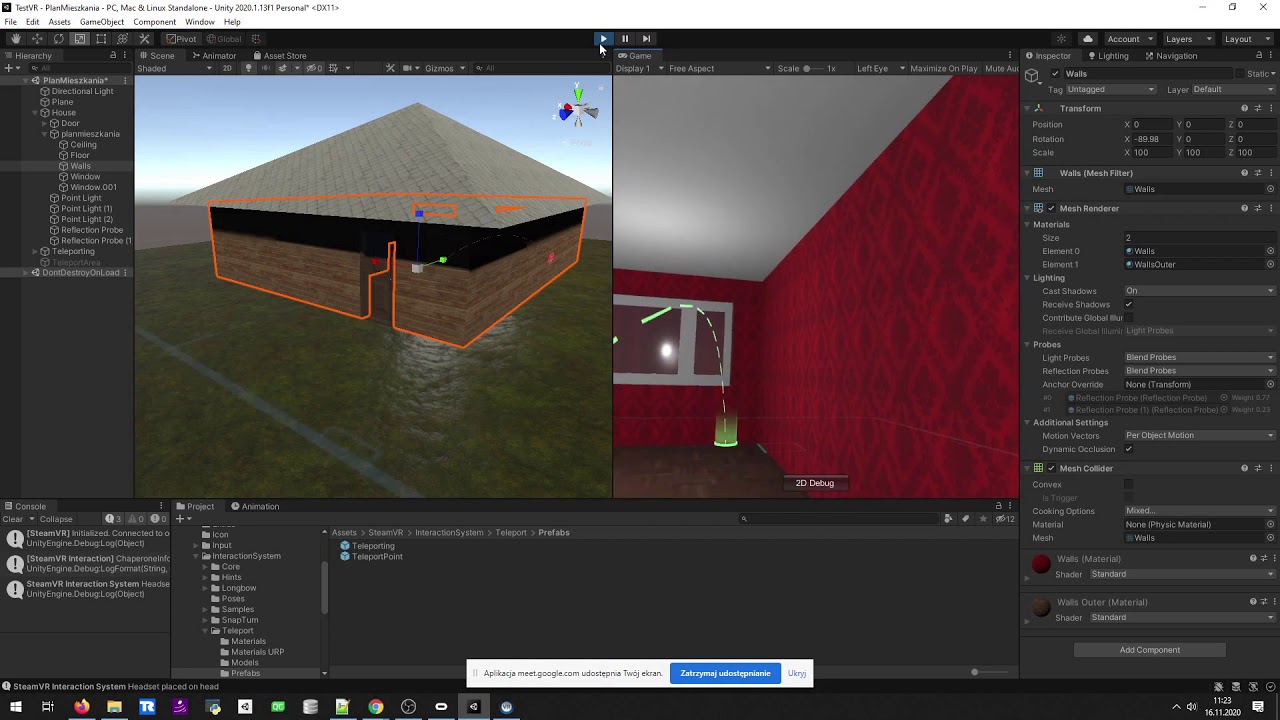Select the Rect transform tool
Viewport: 1280px width, 720px height.
click(x=101, y=39)
